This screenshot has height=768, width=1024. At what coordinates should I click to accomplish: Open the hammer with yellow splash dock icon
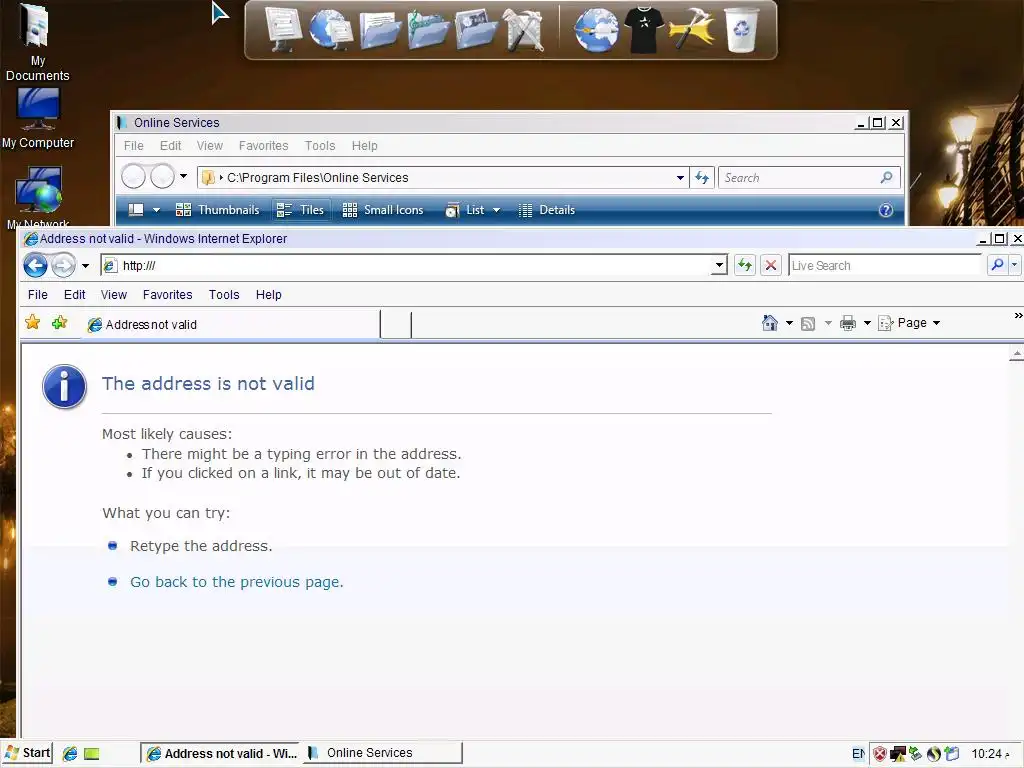(692, 30)
